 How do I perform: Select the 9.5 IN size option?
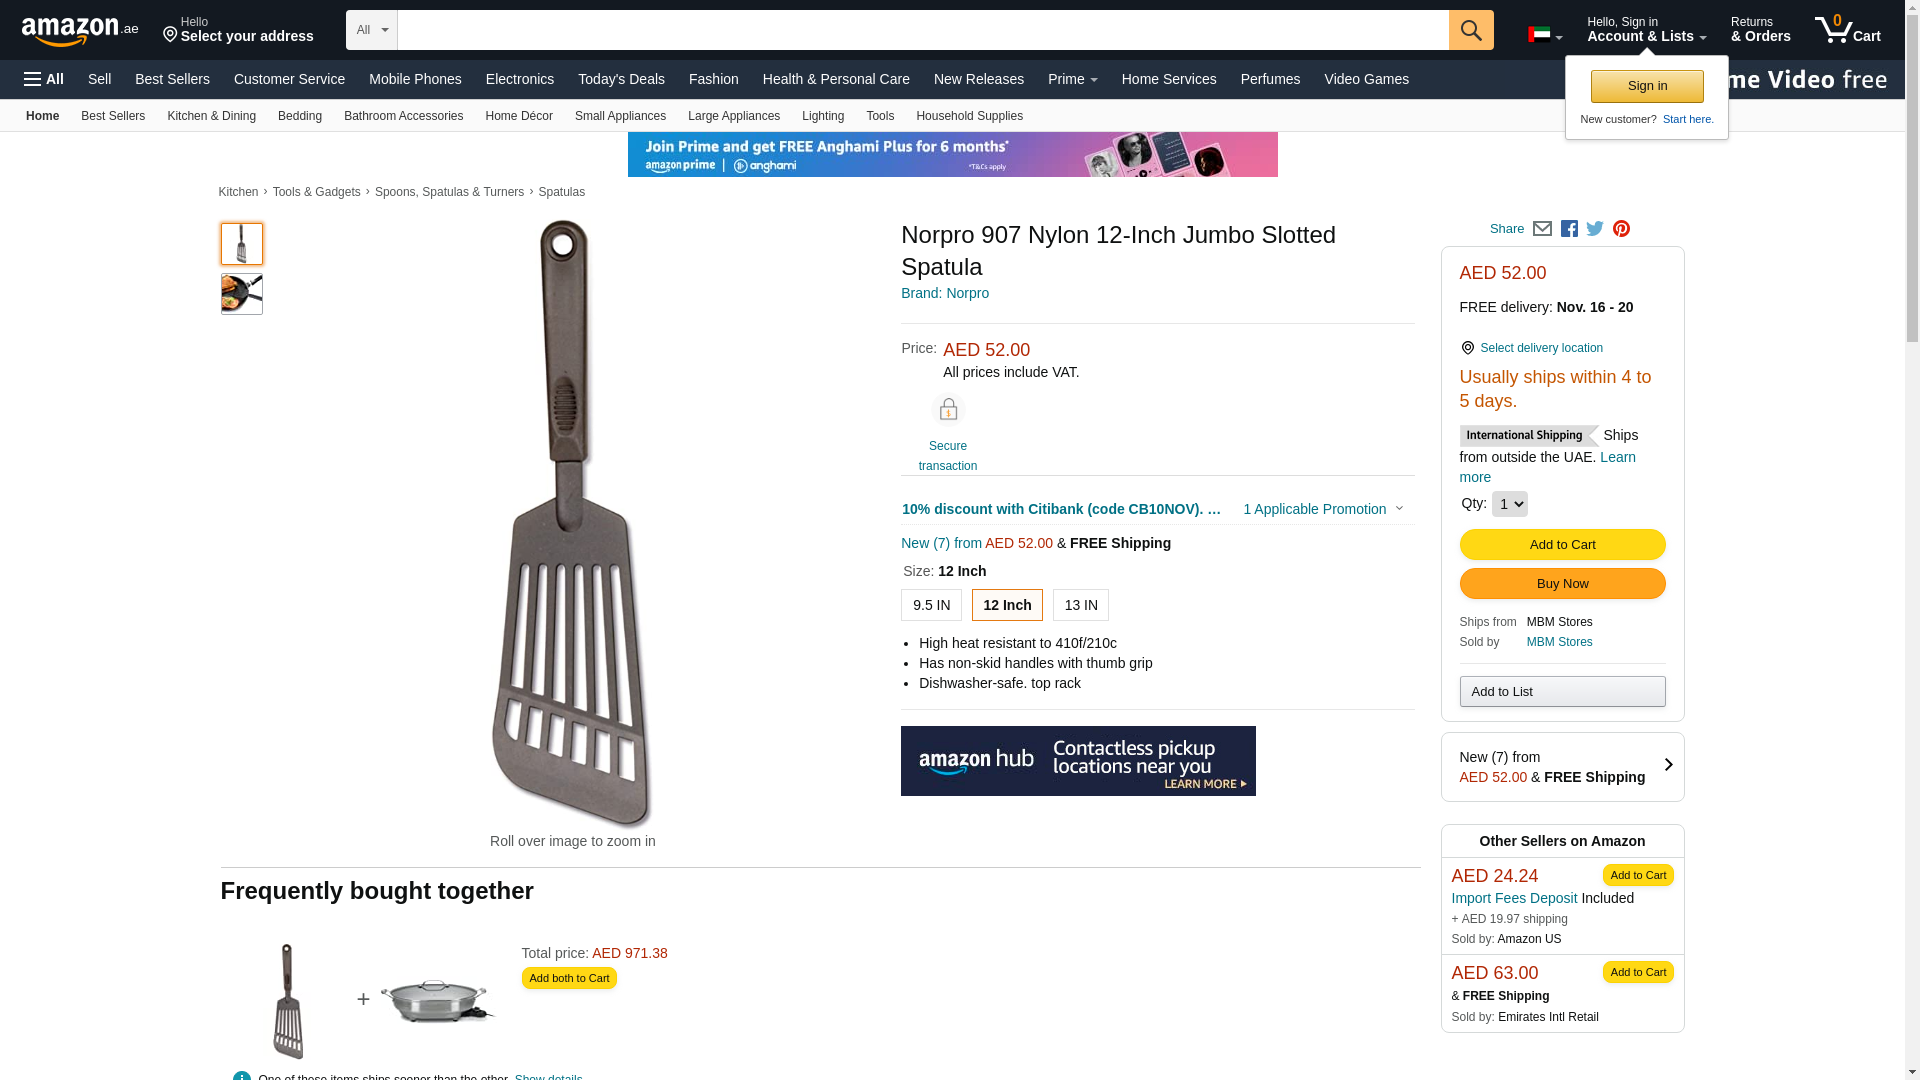click(x=931, y=605)
